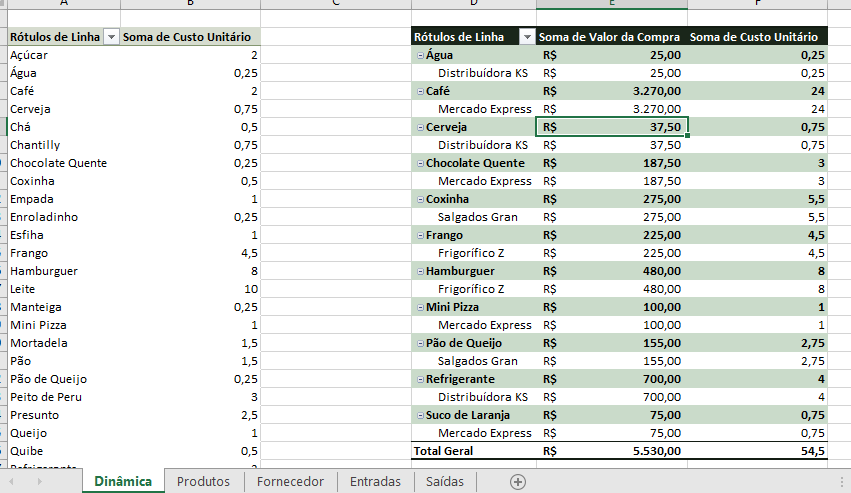
Task: Click Café total value 3.270,00
Action: pos(612,91)
